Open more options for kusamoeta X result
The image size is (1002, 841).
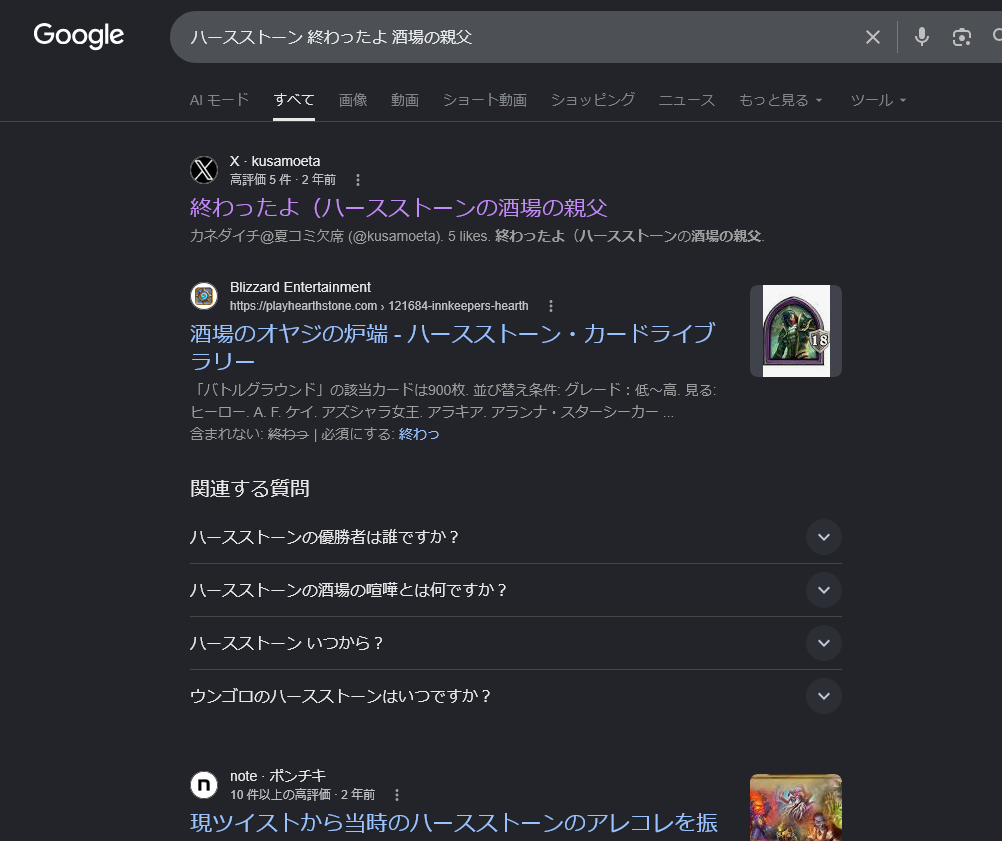click(x=358, y=180)
